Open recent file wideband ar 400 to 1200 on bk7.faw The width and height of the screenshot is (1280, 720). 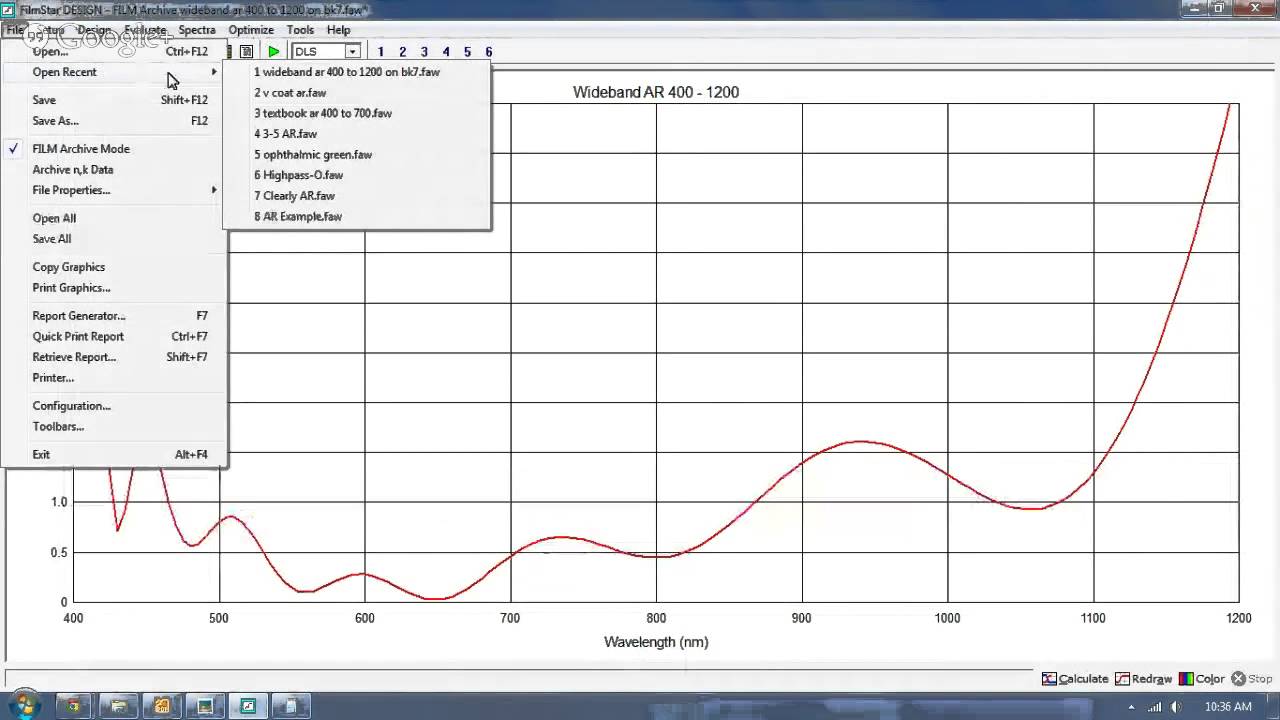[357, 72]
